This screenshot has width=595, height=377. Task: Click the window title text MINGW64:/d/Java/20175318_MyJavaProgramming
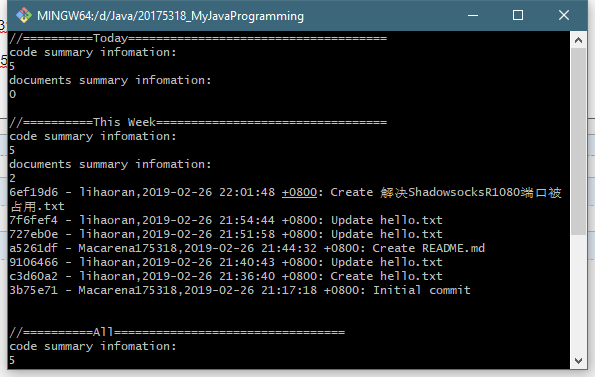coord(170,16)
